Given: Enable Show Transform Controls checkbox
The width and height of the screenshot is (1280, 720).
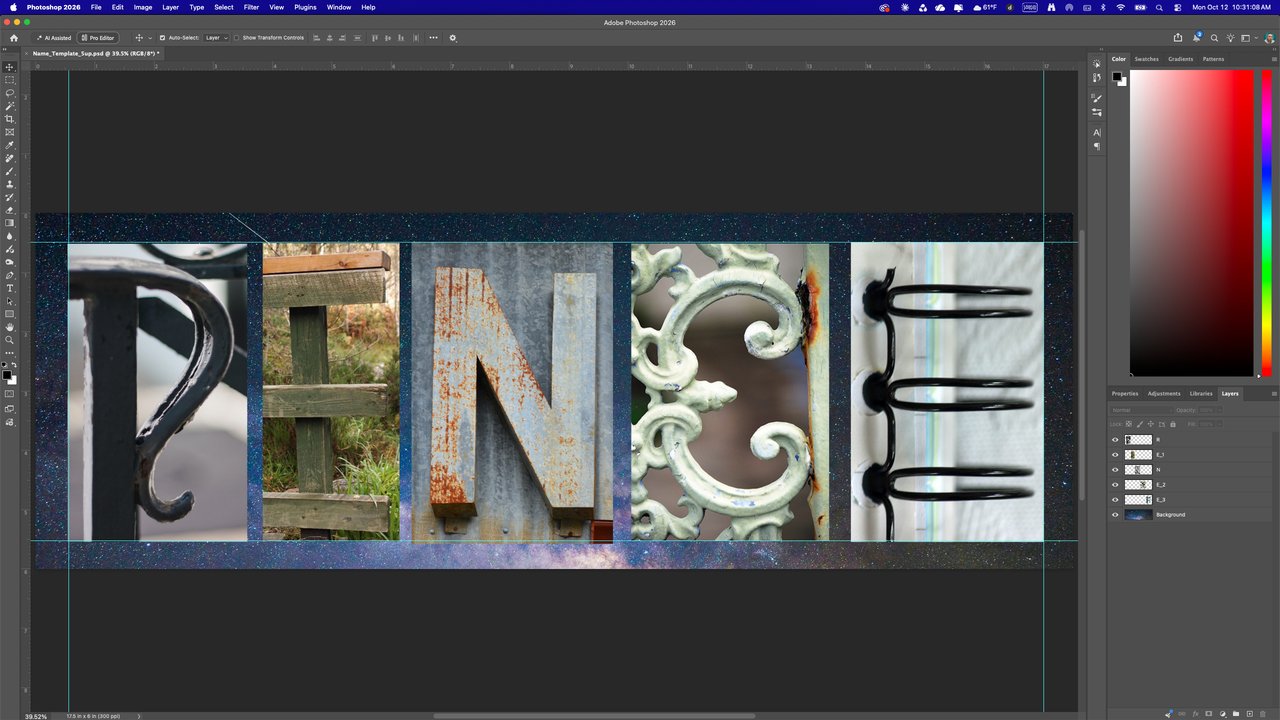Looking at the screenshot, I should tap(237, 38).
